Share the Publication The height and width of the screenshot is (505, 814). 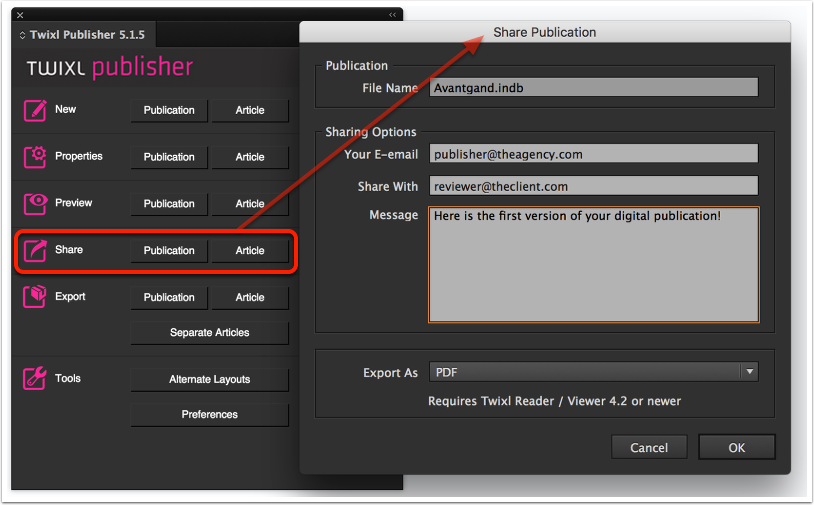click(169, 251)
